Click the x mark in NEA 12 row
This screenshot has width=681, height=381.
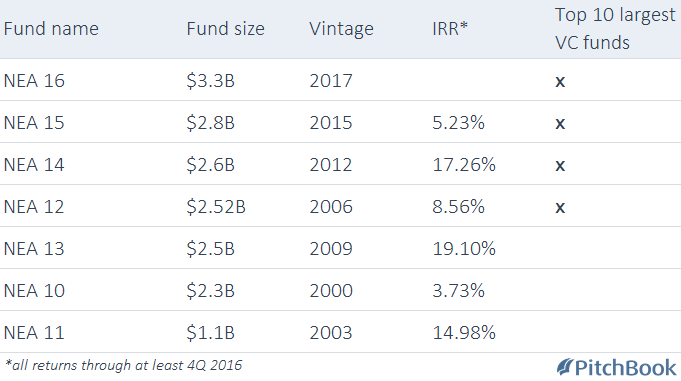pos(560,208)
